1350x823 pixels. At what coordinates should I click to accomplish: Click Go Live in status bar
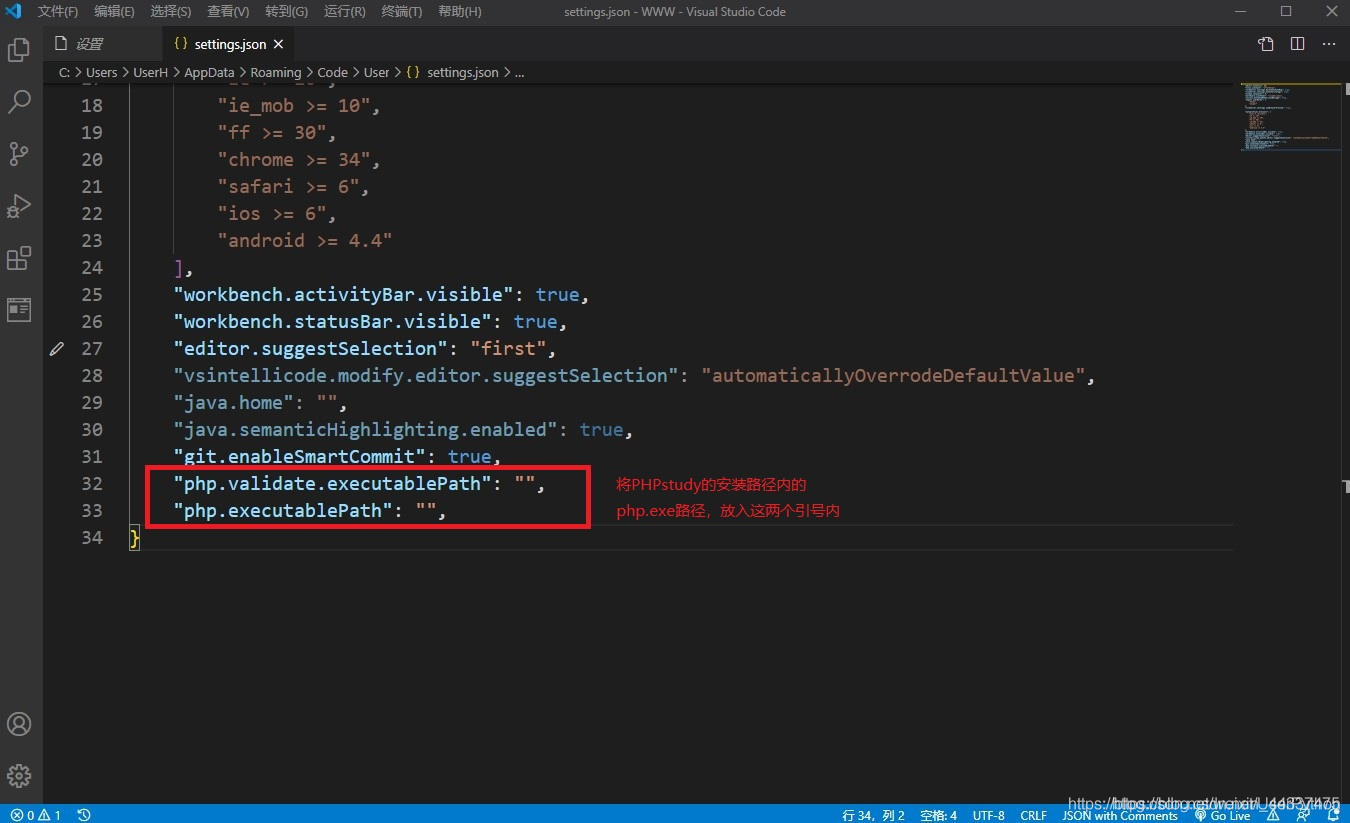tap(1223, 815)
